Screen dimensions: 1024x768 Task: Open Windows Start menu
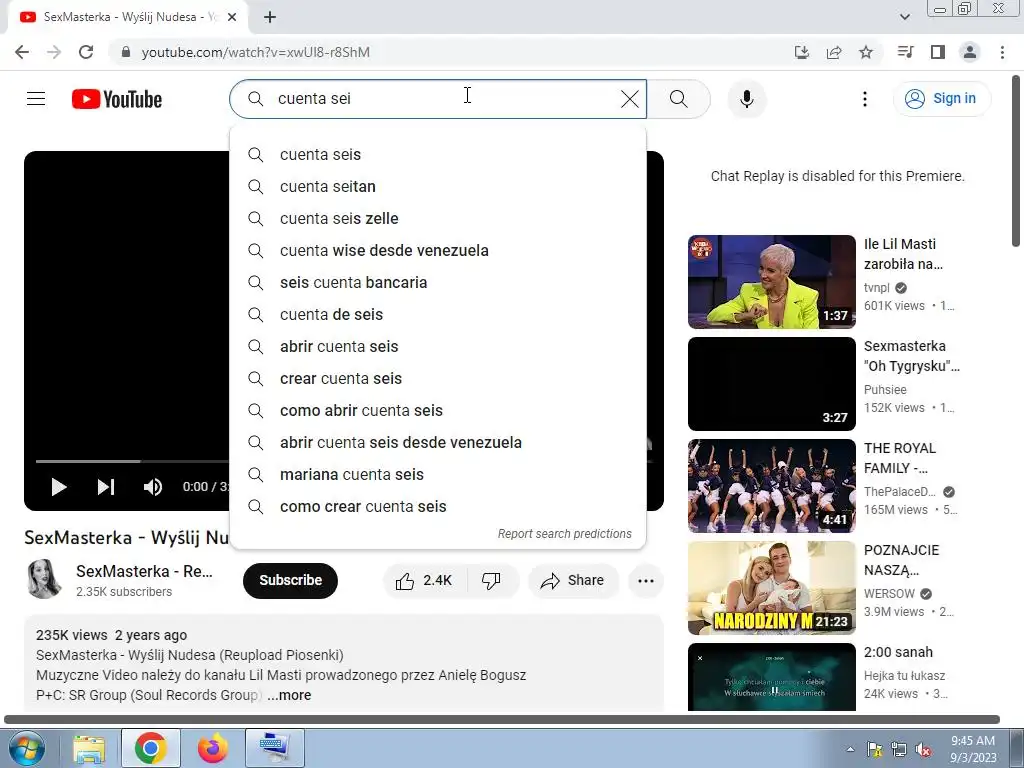[x=26, y=748]
